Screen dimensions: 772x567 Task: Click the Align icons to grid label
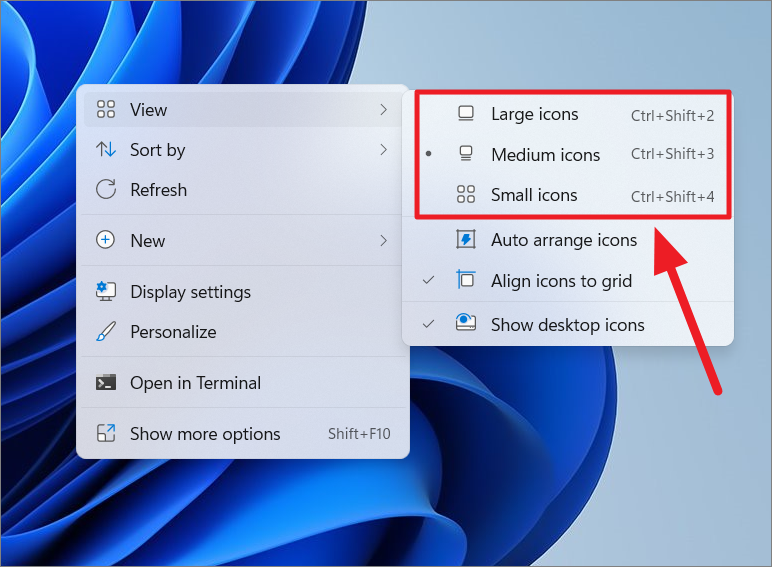tap(561, 281)
